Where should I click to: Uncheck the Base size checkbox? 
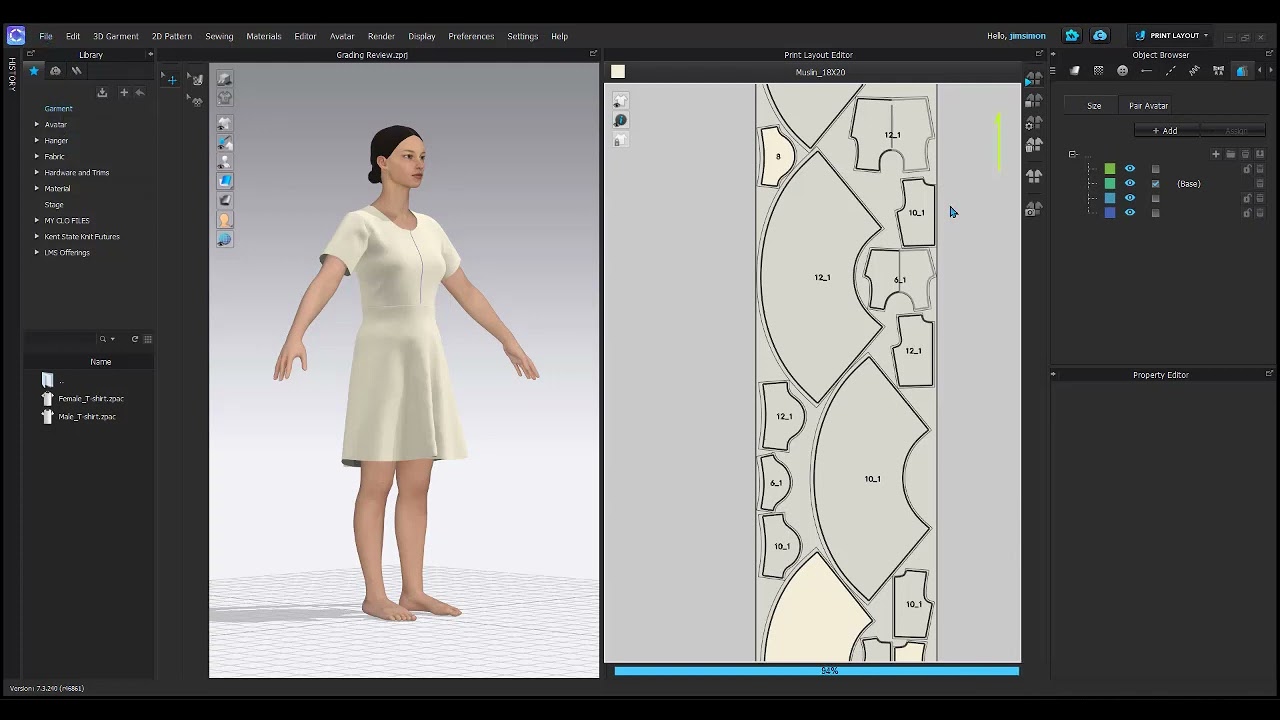[x=1156, y=184]
